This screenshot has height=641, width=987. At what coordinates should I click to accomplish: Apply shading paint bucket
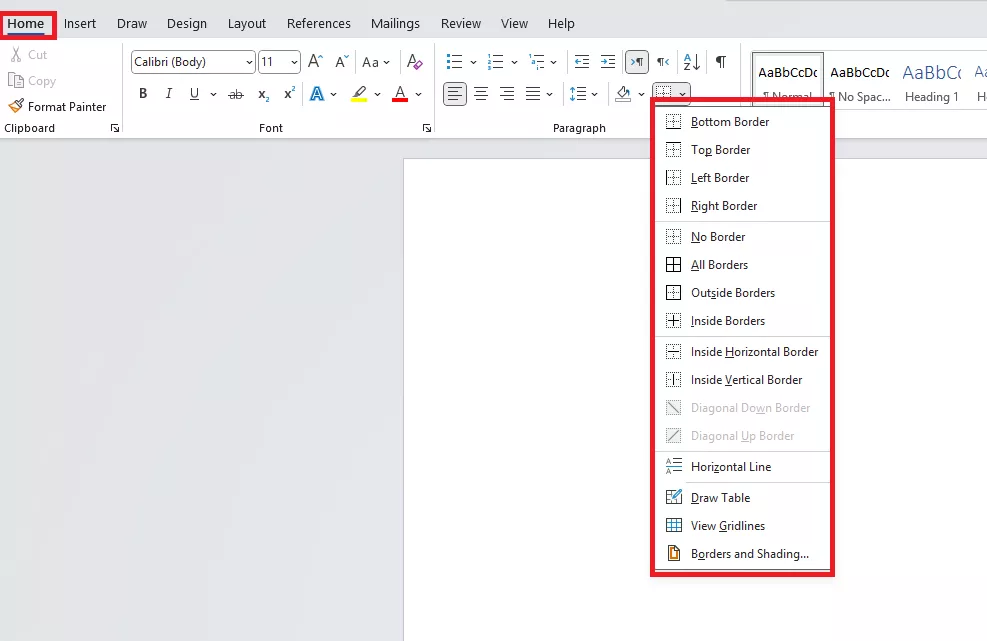pos(623,94)
